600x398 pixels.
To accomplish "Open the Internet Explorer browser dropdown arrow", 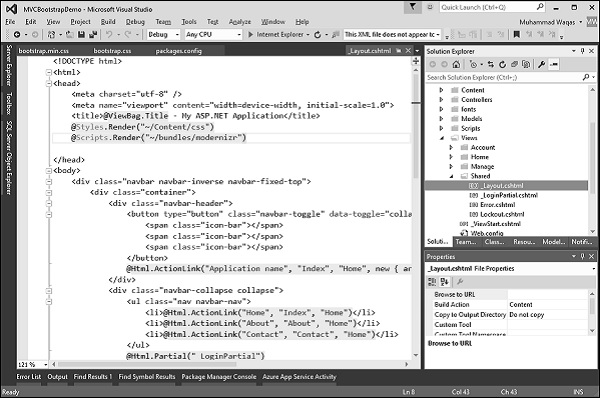I will click(x=308, y=35).
